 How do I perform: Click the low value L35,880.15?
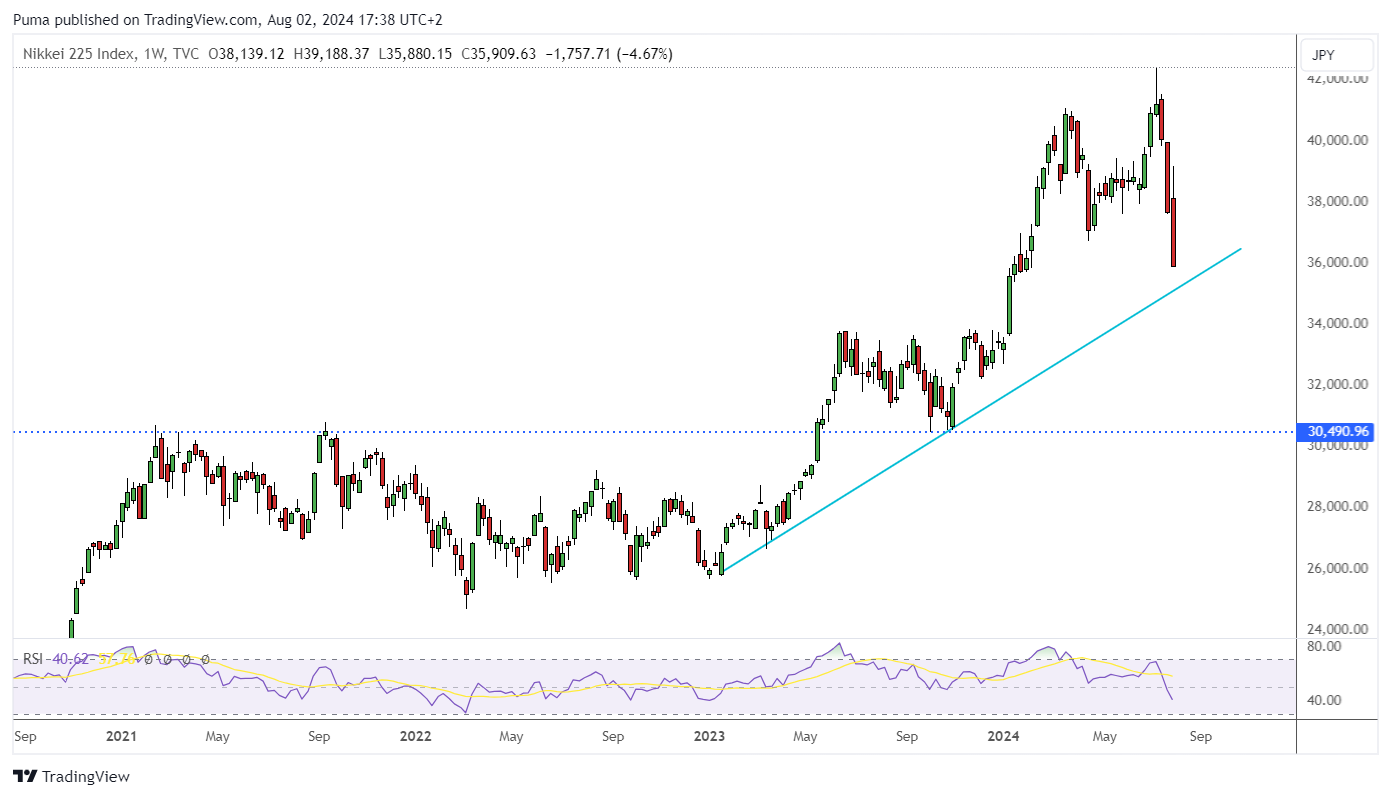tap(414, 54)
